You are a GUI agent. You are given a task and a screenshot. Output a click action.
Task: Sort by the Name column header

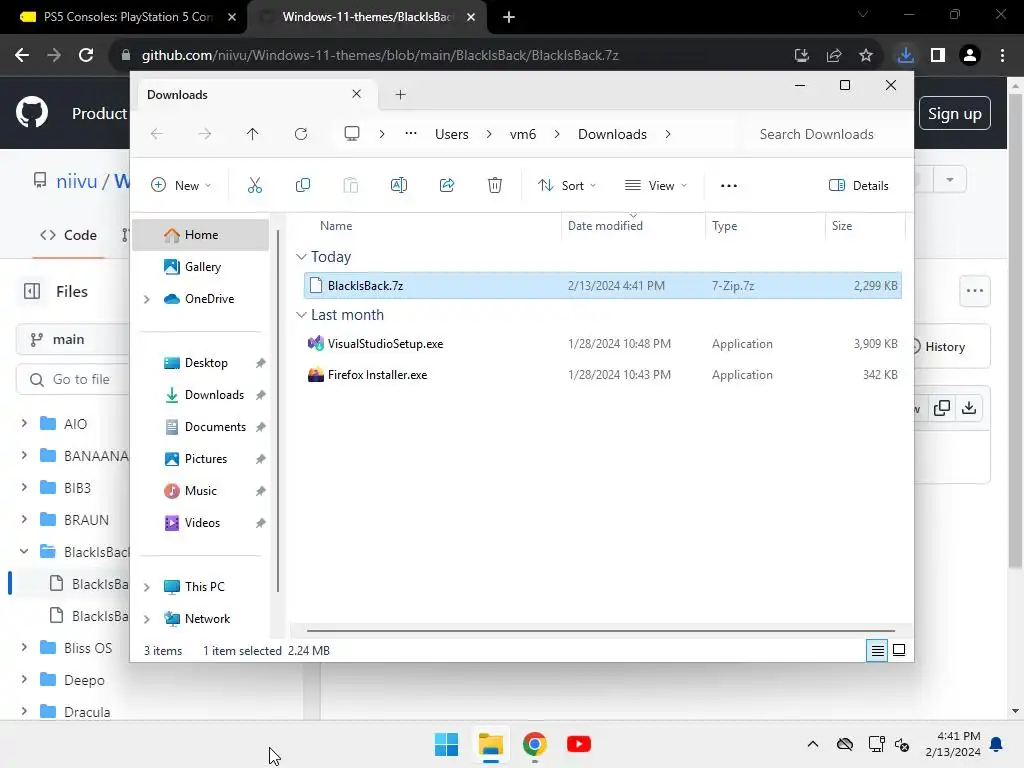coord(336,225)
